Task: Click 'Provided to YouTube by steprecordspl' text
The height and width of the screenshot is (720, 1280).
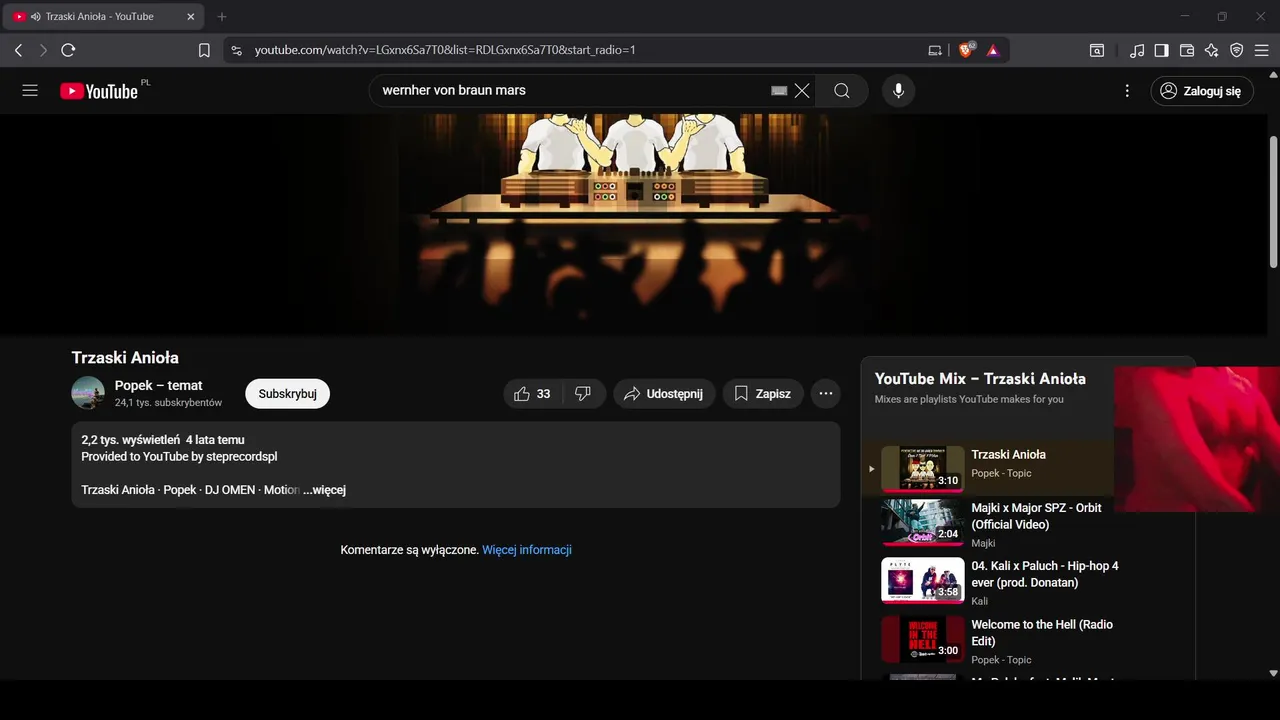Action: [179, 457]
